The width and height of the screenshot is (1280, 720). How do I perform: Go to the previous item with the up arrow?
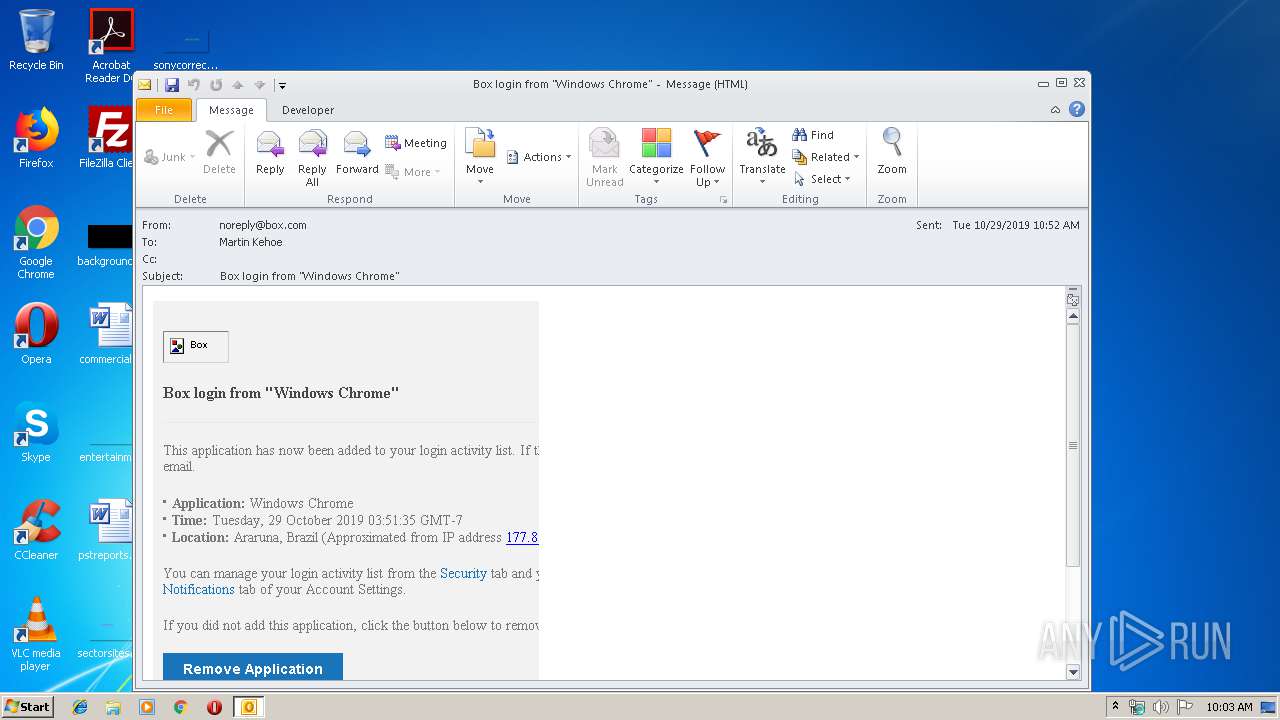(x=238, y=85)
